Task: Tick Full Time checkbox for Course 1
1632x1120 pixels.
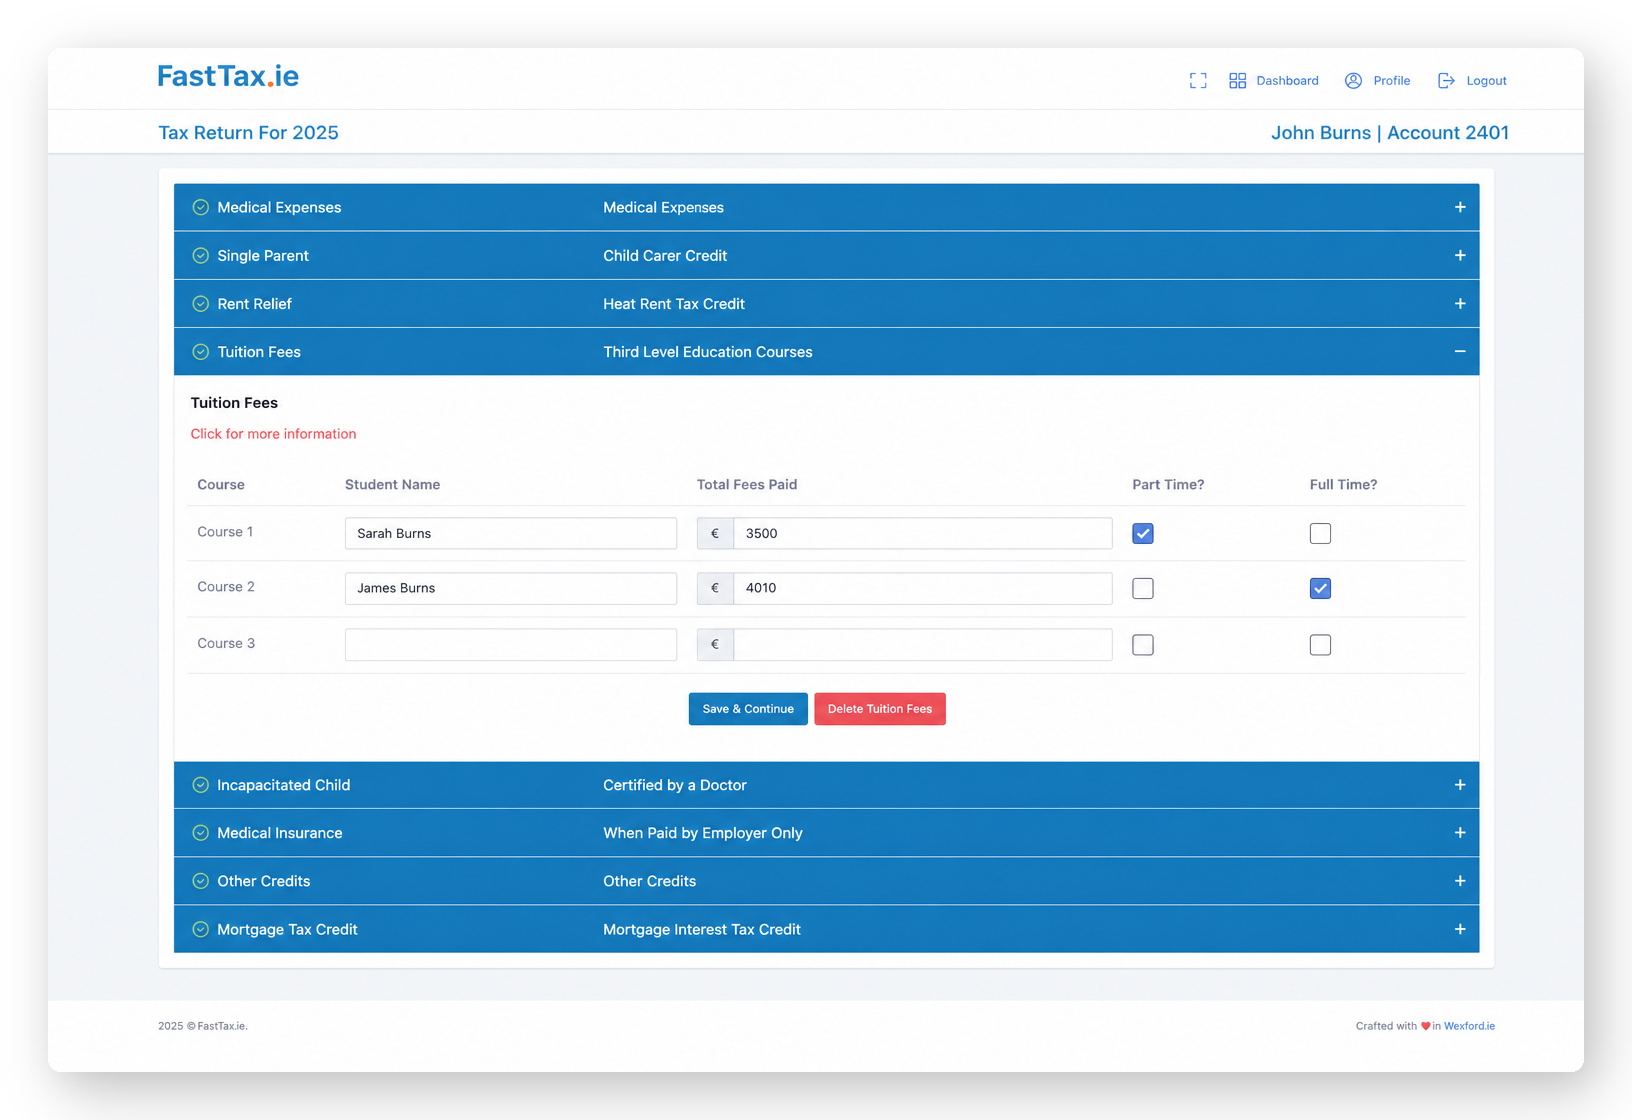Action: (x=1320, y=533)
